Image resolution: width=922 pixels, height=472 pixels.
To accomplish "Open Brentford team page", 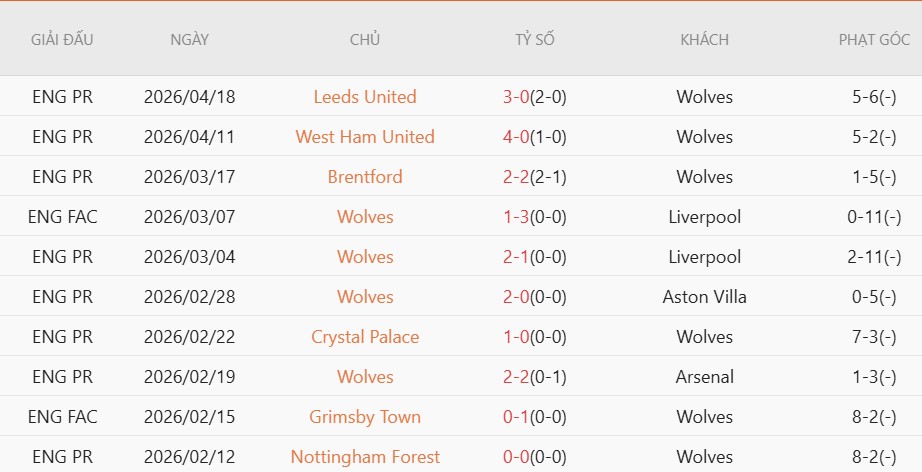I will (364, 177).
